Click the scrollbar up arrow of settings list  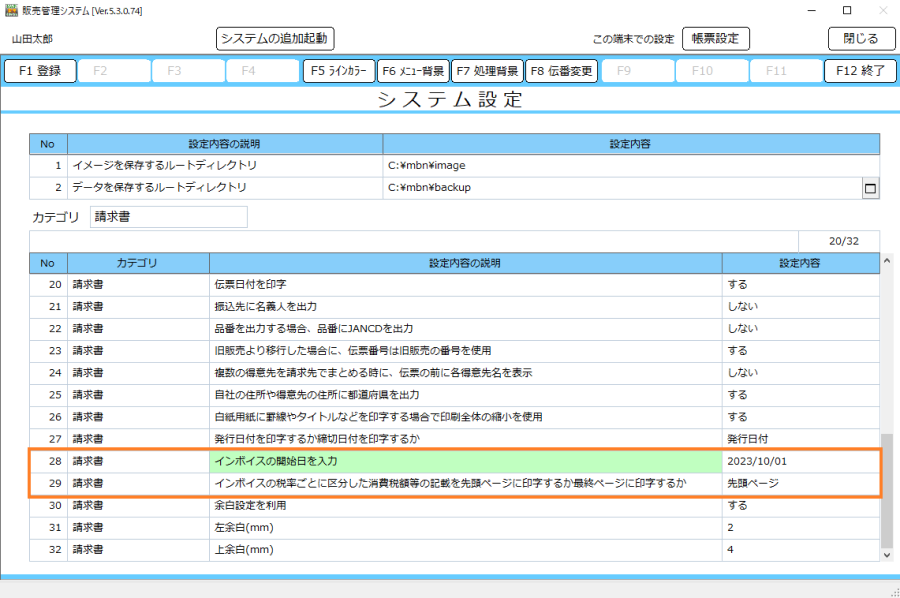tap(887, 261)
